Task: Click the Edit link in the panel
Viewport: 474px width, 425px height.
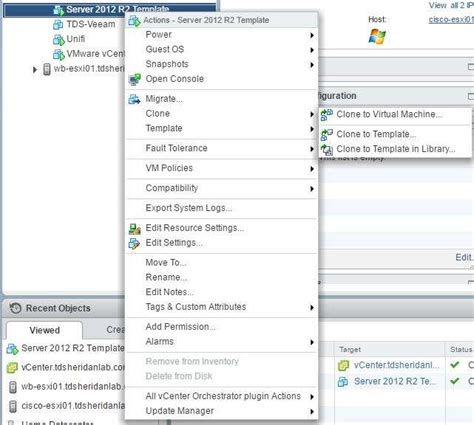Action: 464,257
